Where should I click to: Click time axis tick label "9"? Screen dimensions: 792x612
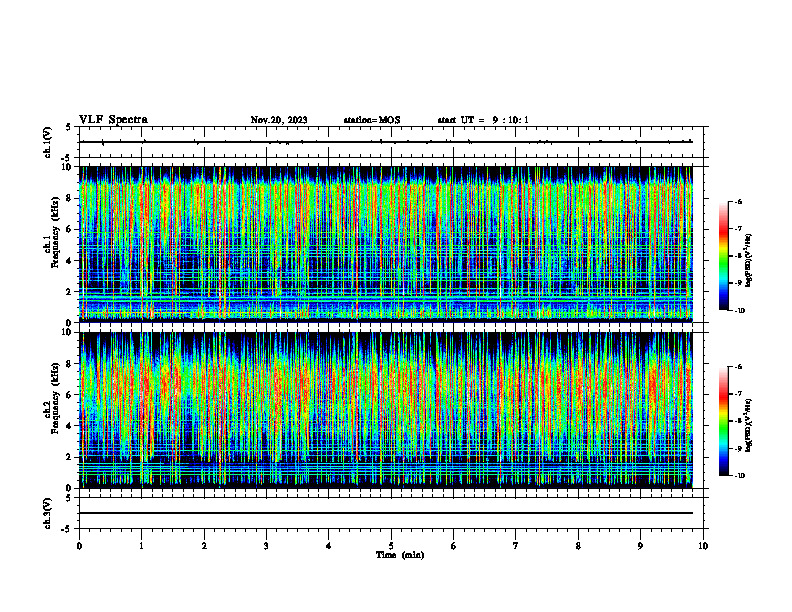click(640, 546)
